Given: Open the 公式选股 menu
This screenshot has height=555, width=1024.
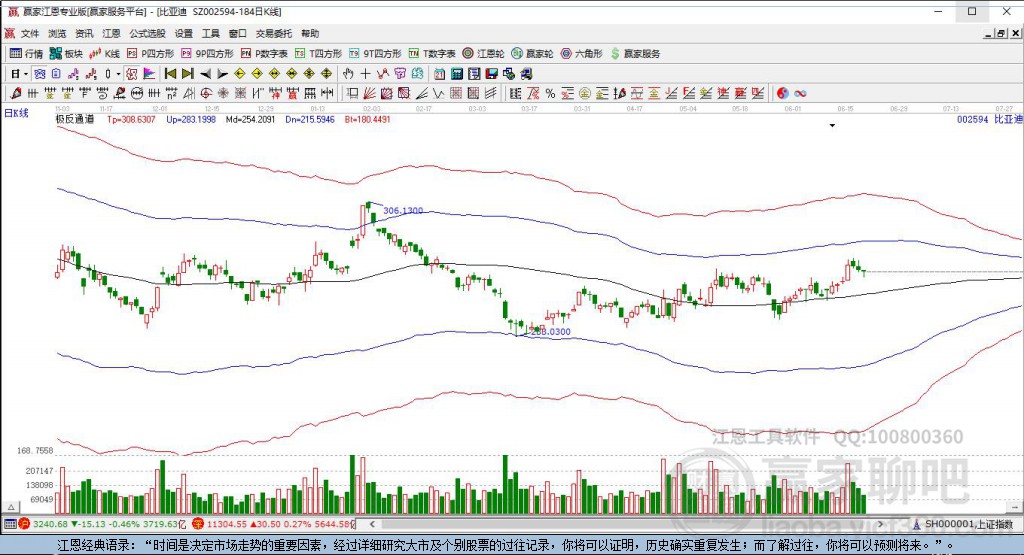Looking at the screenshot, I should (147, 33).
